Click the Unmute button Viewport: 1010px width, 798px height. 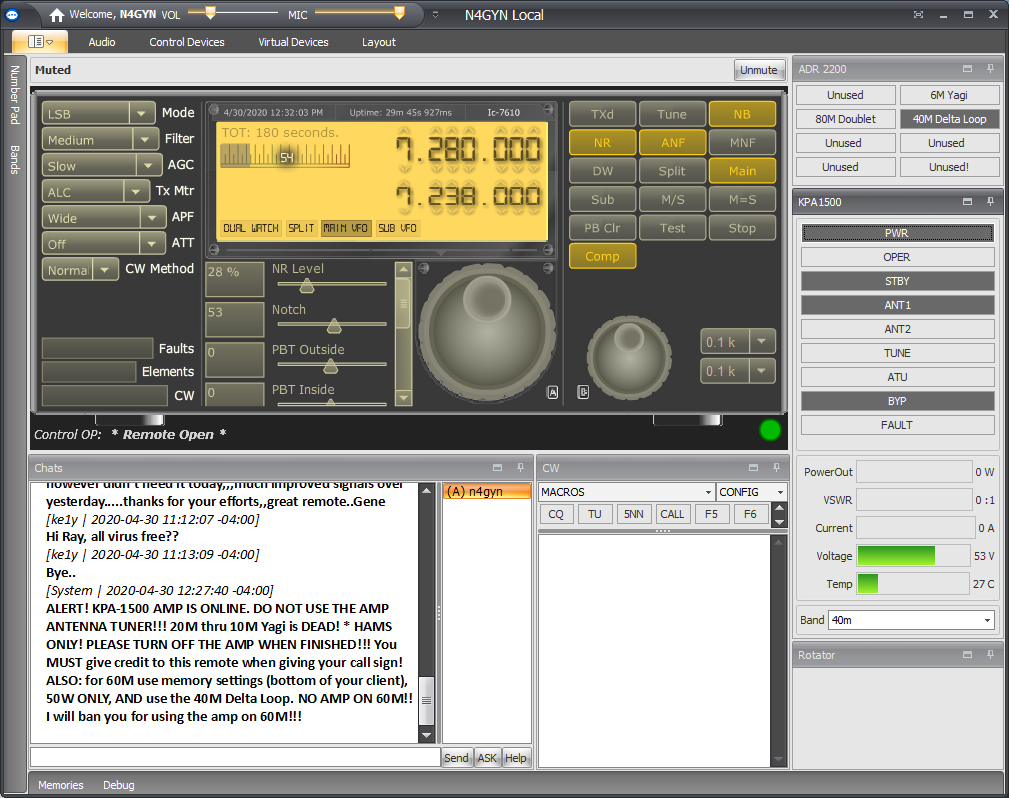coord(759,70)
